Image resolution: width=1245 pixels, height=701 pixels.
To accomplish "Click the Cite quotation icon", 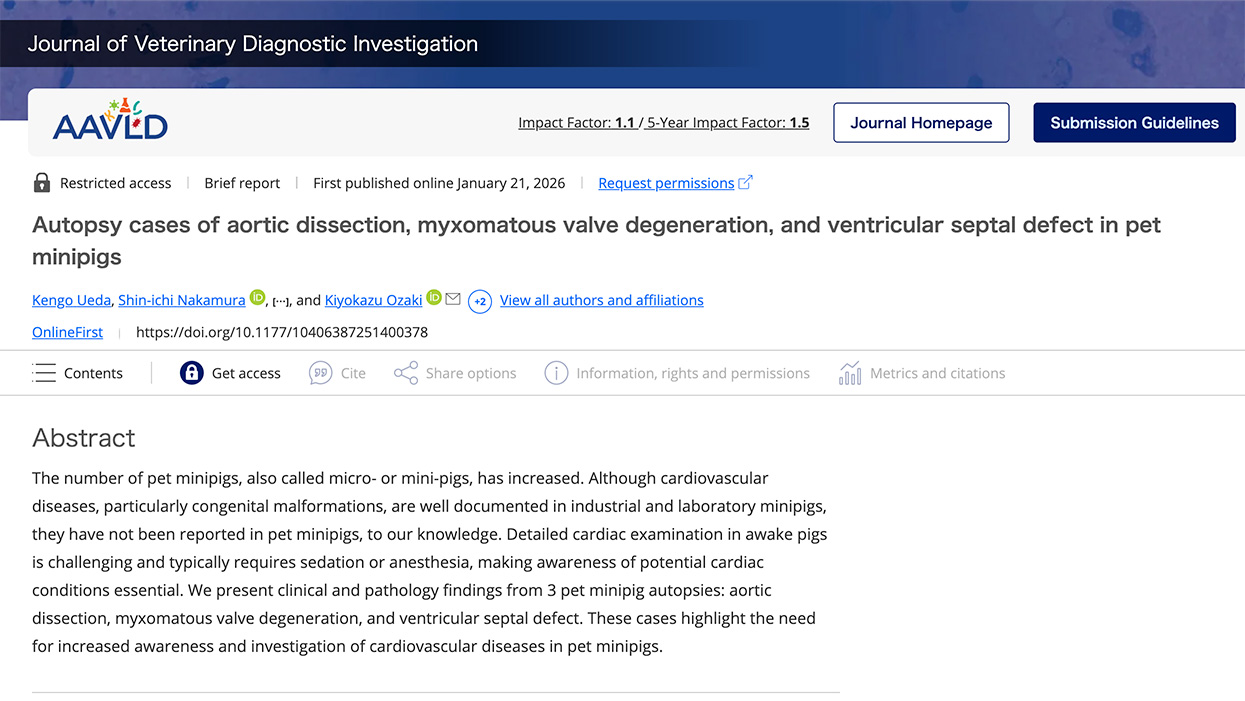I will pyautogui.click(x=320, y=373).
